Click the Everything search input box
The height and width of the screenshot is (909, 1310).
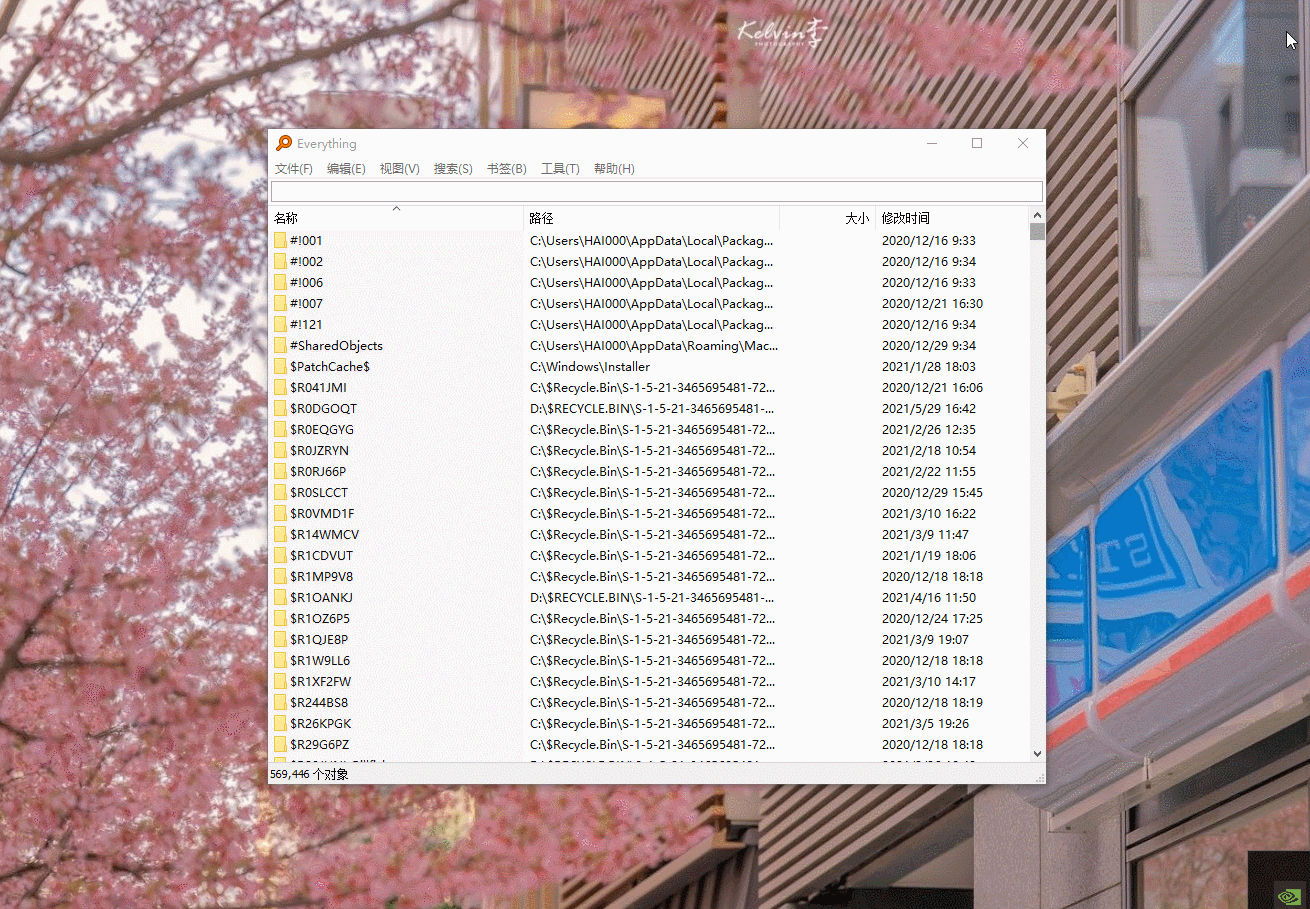657,191
